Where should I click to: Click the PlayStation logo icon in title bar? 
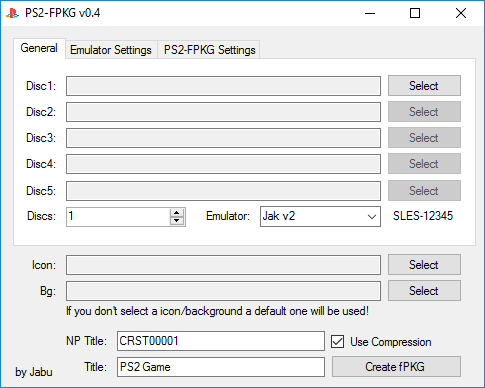click(12, 13)
